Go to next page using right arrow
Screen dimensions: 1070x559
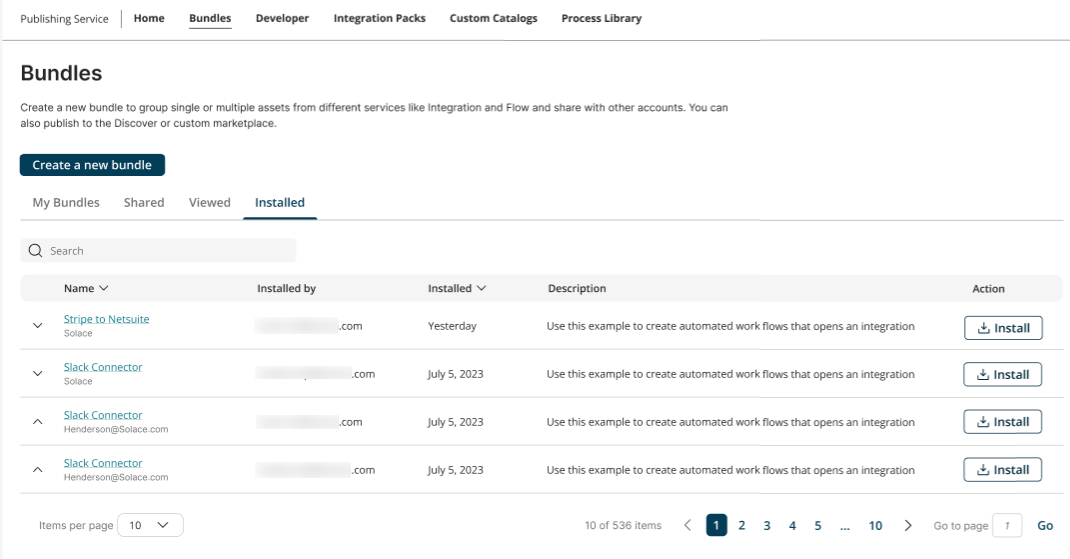pos(907,526)
